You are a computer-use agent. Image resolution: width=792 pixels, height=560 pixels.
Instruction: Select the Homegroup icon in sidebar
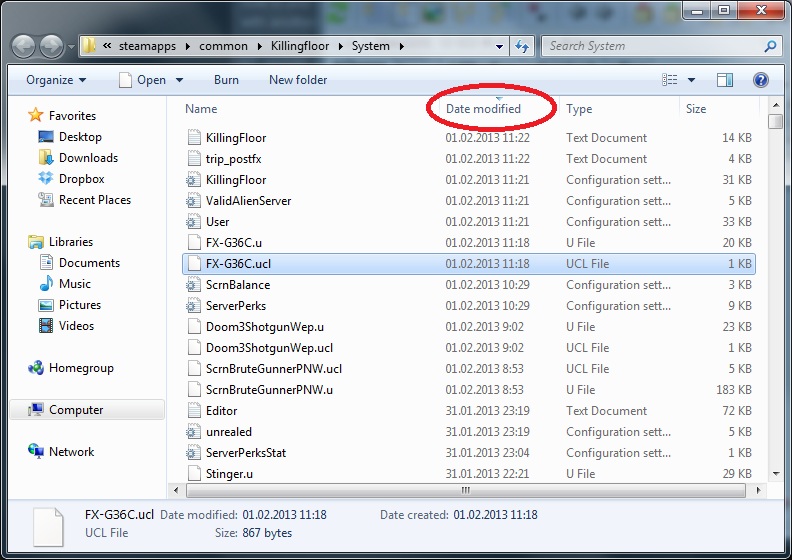point(36,368)
